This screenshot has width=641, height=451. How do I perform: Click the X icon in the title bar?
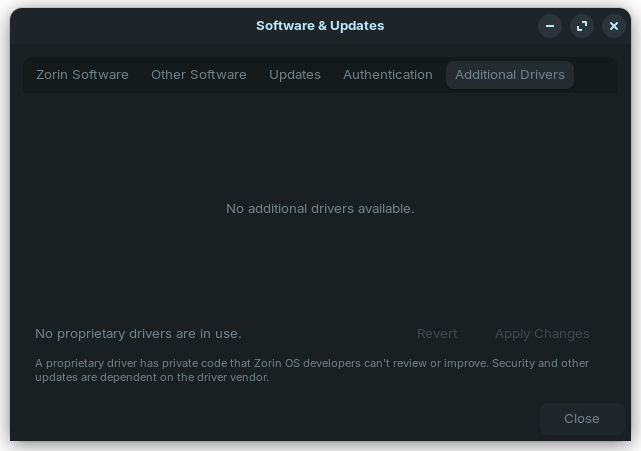[x=614, y=26]
